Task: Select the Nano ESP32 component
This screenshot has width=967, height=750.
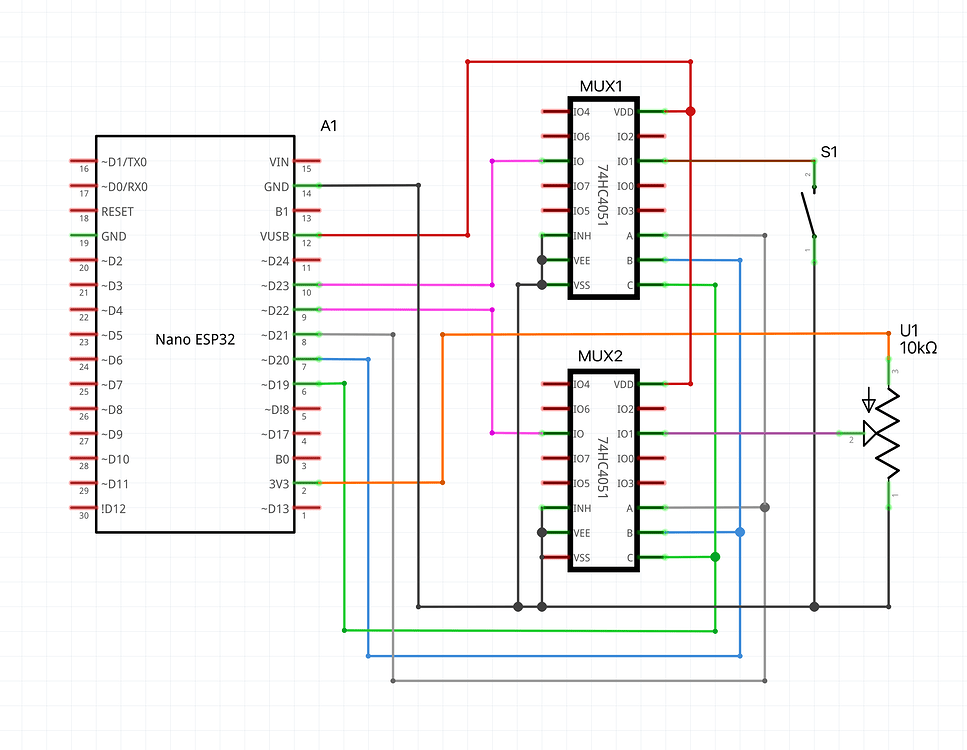Action: pyautogui.click(x=195, y=335)
